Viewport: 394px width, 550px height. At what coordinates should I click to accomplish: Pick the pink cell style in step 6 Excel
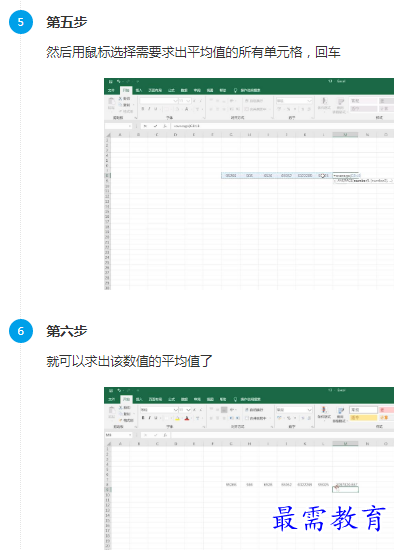[386, 410]
